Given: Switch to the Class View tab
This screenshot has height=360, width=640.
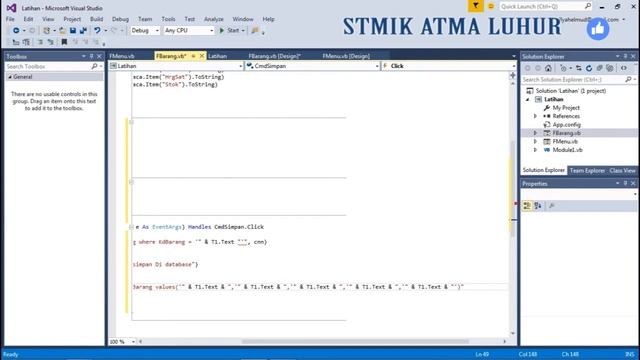Looking at the screenshot, I should click(x=622, y=171).
